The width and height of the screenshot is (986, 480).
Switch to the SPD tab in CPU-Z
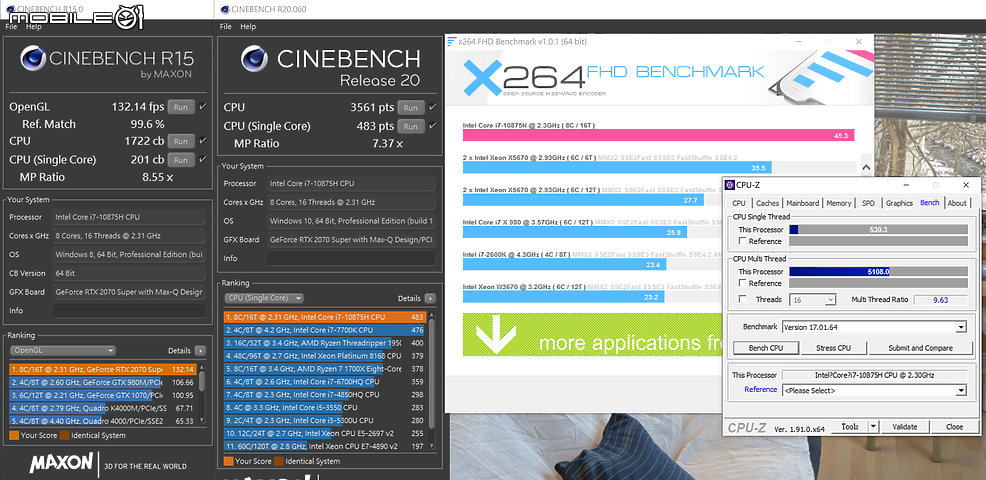868,203
